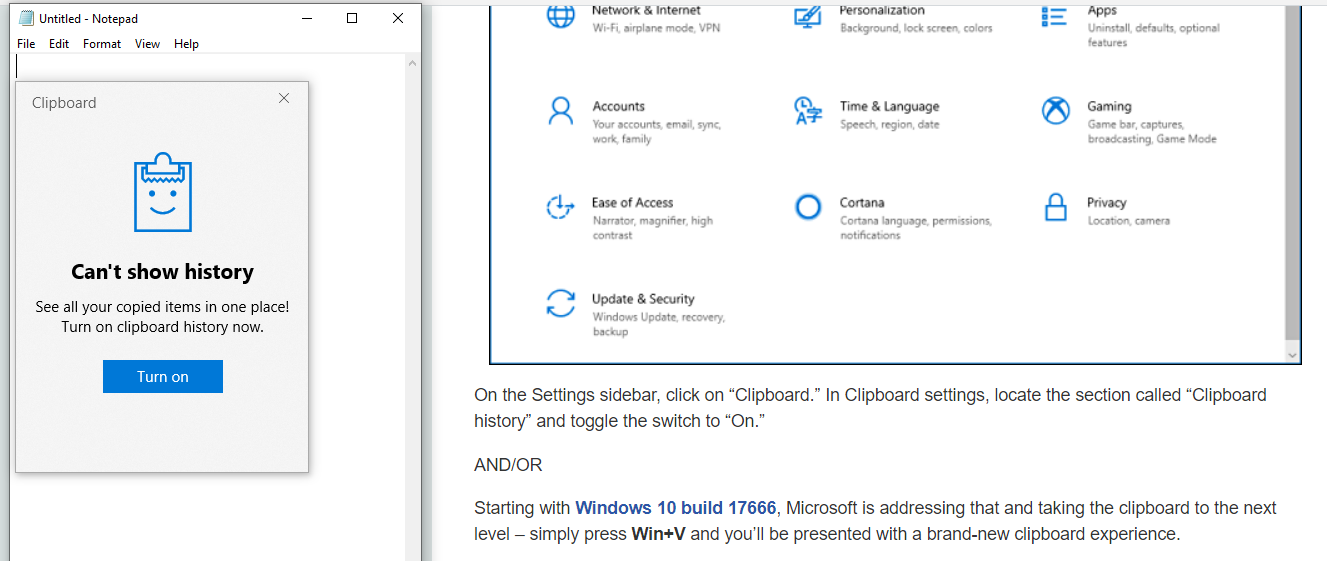This screenshot has height=561, width=1327.
Task: Open the Accounts settings label
Action: (618, 106)
